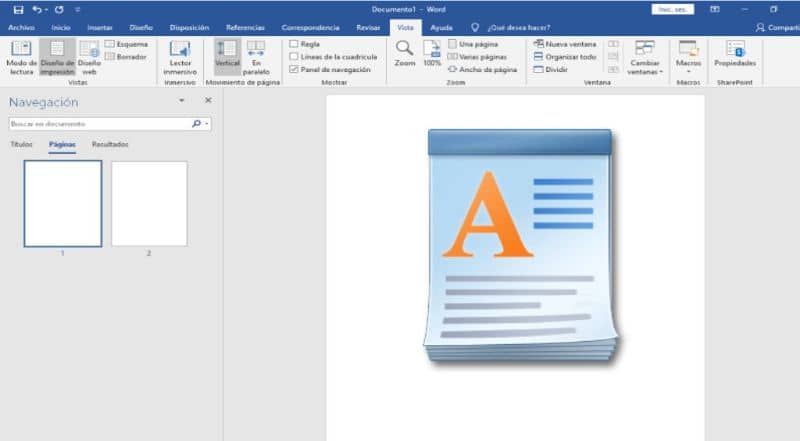800x441 pixels.
Task: Switch to the Diseño tab
Action: coord(141,28)
